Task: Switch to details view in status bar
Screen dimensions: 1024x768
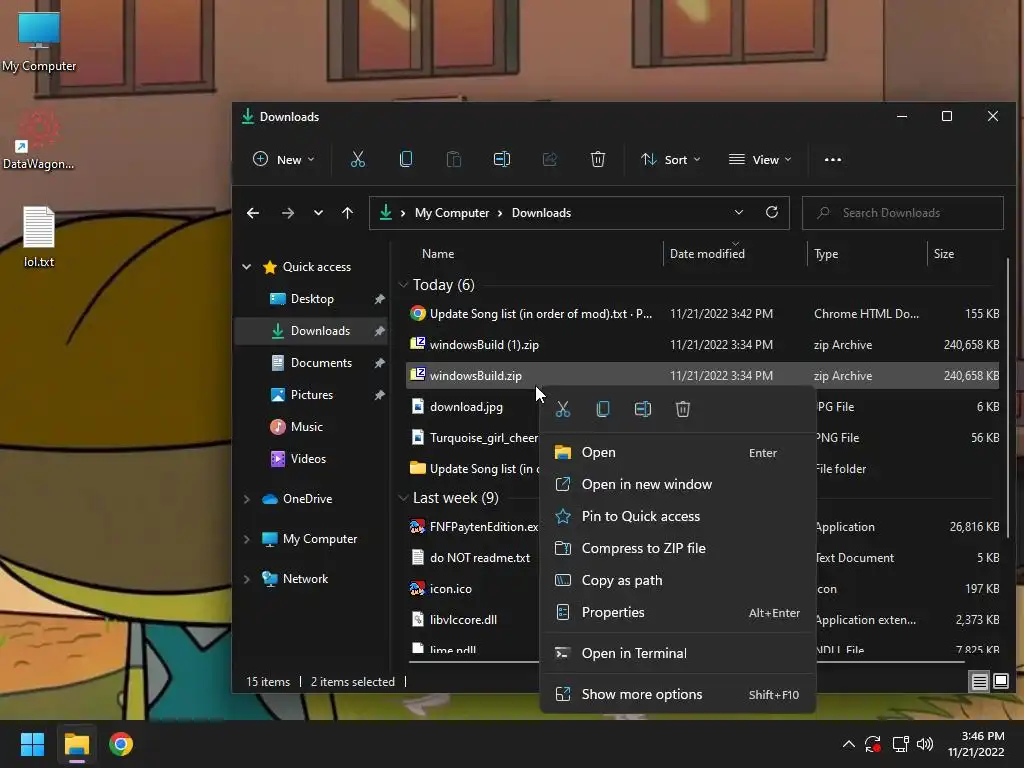Action: [980, 682]
